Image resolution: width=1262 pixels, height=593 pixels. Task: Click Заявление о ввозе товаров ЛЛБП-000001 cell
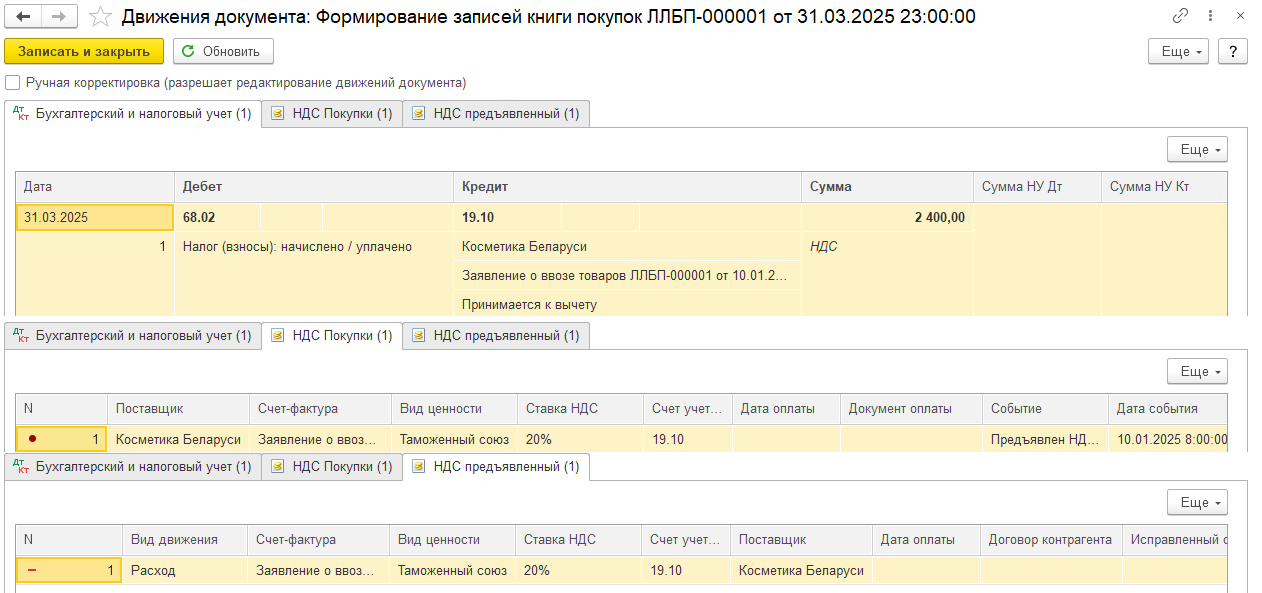627,275
